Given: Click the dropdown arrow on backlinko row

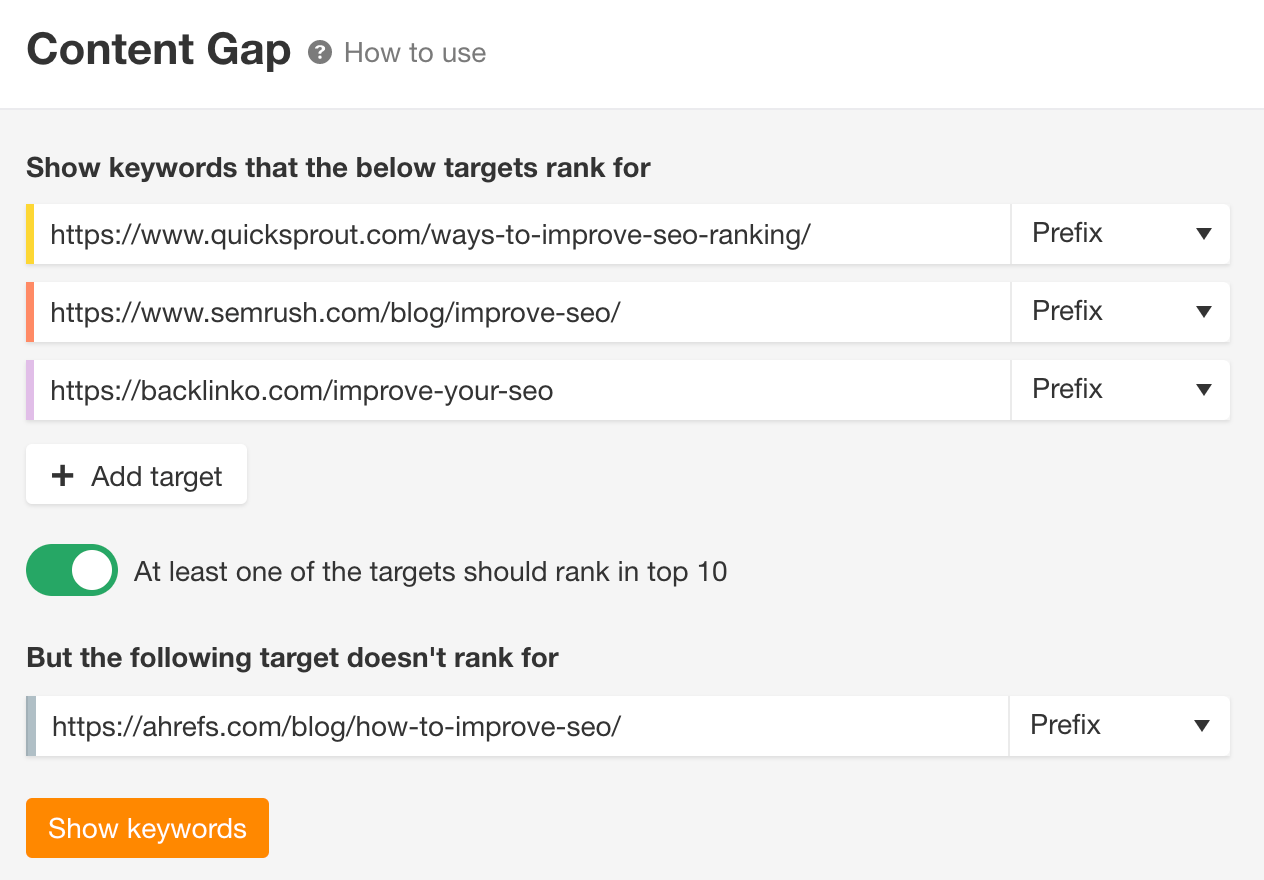Looking at the screenshot, I should pyautogui.click(x=1204, y=390).
